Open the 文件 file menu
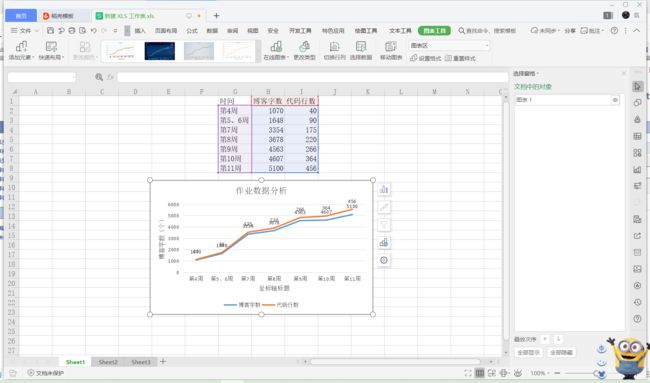Viewport: 650px width, 383px height. (x=22, y=31)
